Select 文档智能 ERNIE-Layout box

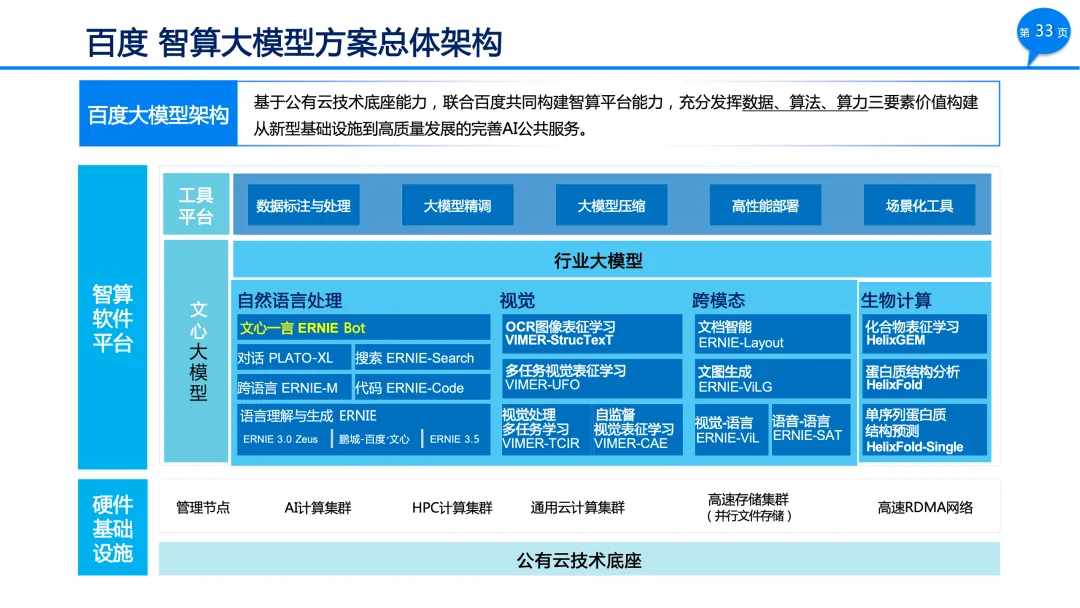[773, 334]
